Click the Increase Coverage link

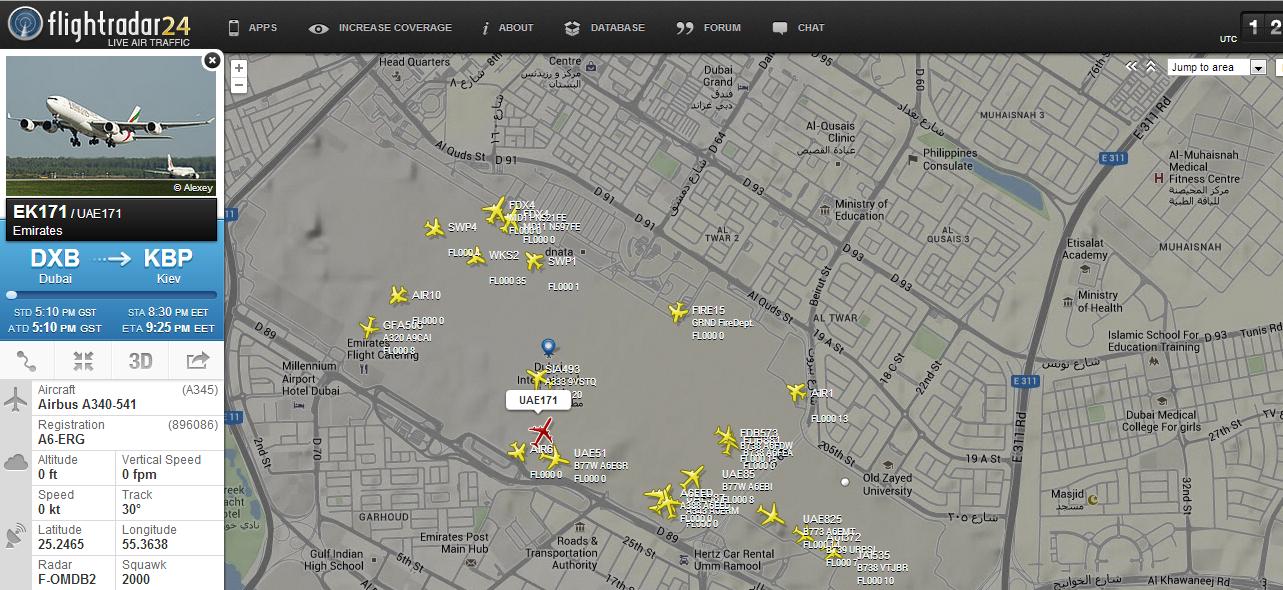click(x=381, y=28)
